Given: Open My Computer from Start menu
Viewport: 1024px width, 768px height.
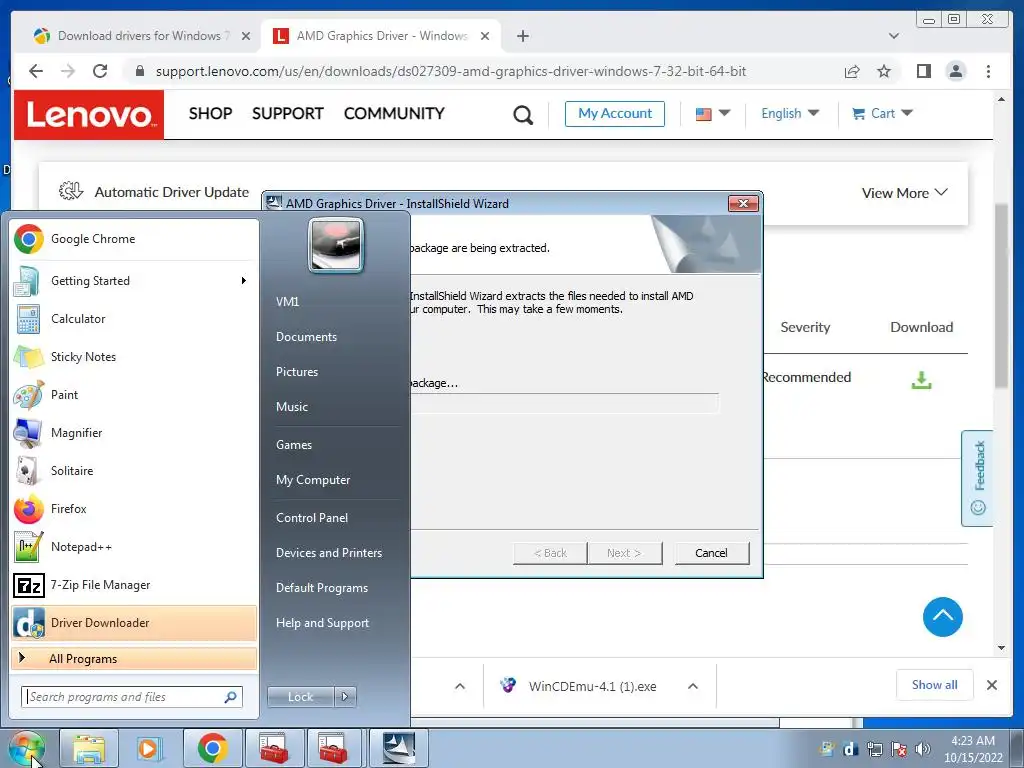Looking at the screenshot, I should click(x=313, y=480).
